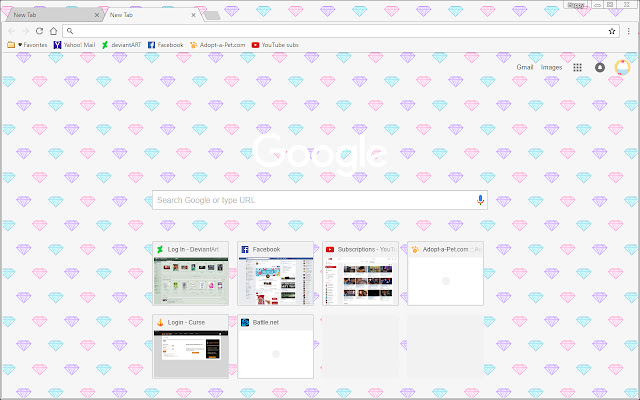Open the Chrome three-dot menu
The width and height of the screenshot is (640, 400).
(x=629, y=31)
